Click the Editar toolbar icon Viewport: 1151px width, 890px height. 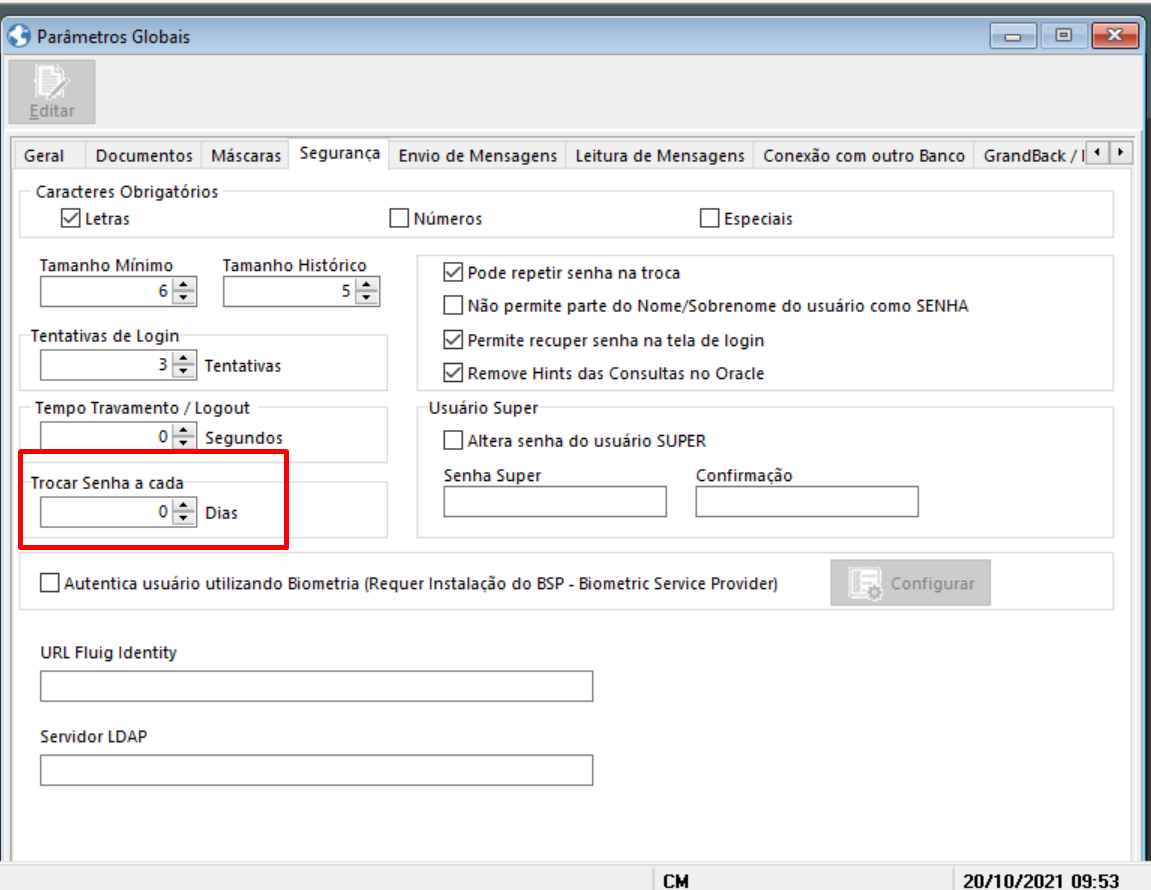coord(52,92)
